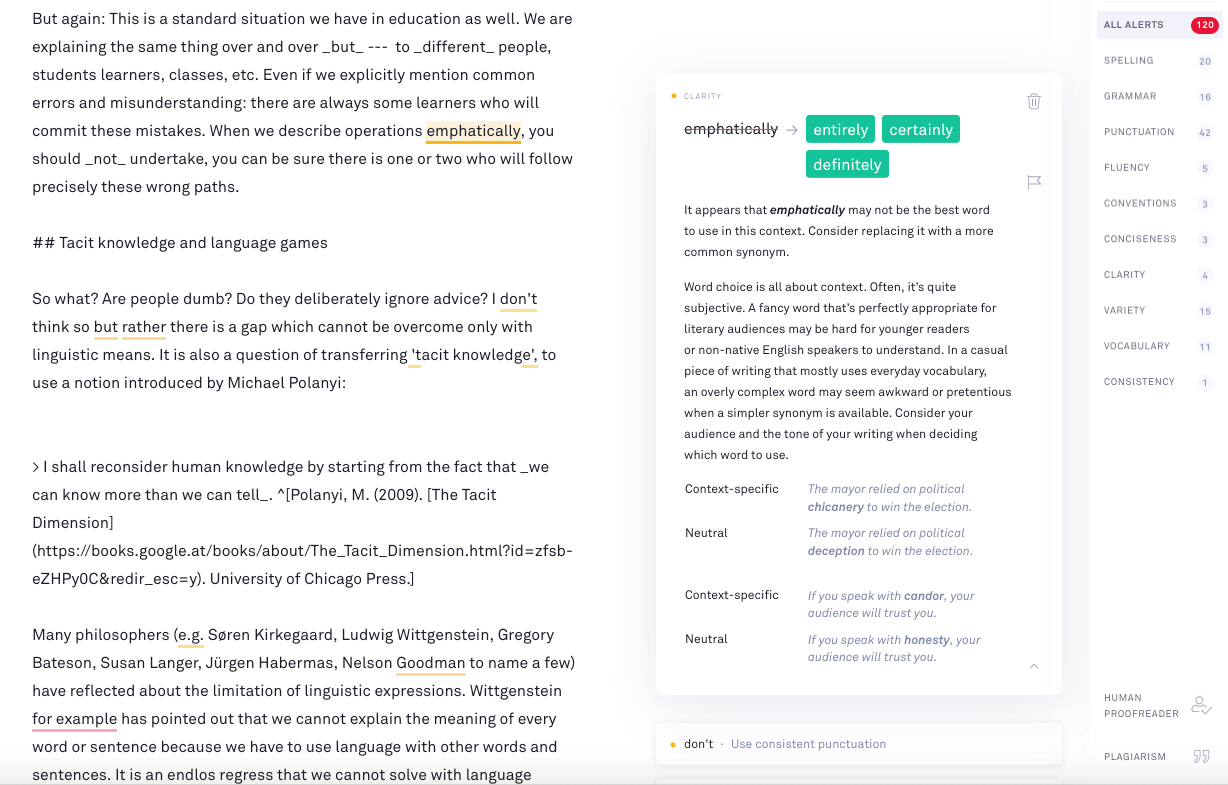
Task: Accept the "entirely" replacement
Action: (x=840, y=129)
